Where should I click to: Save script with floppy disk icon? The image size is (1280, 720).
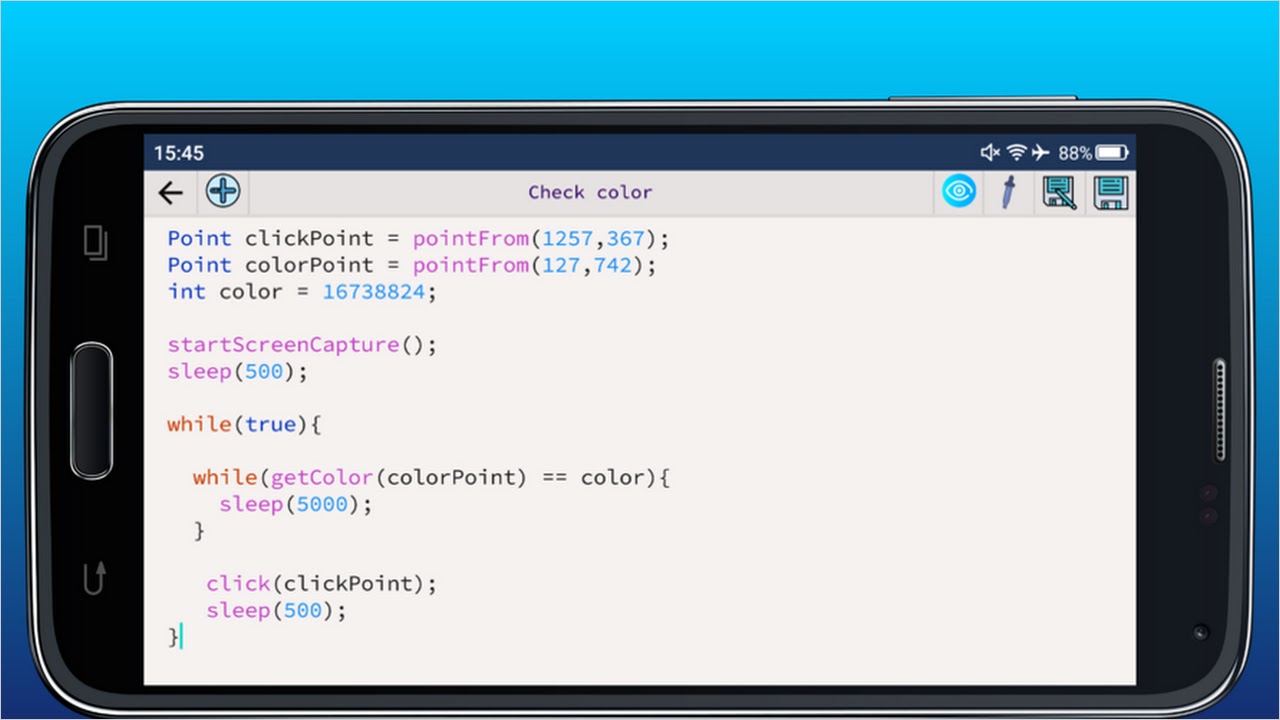(x=1110, y=192)
